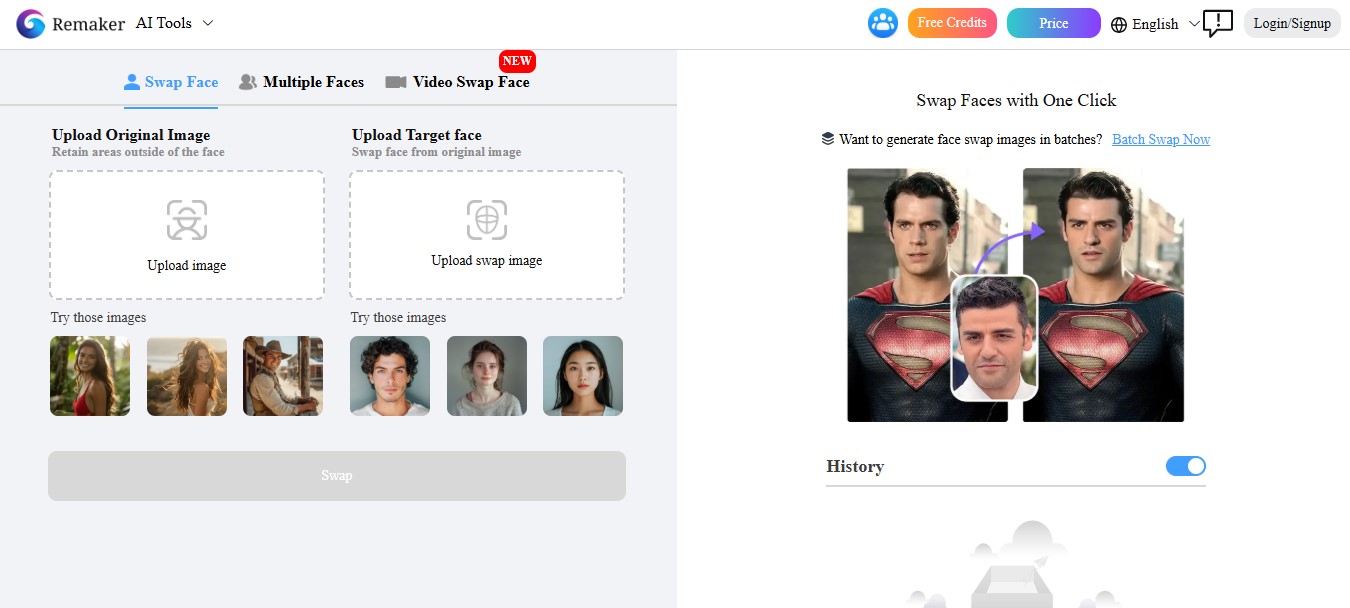
Task: Click the Swap Face person icon
Action: click(x=131, y=82)
